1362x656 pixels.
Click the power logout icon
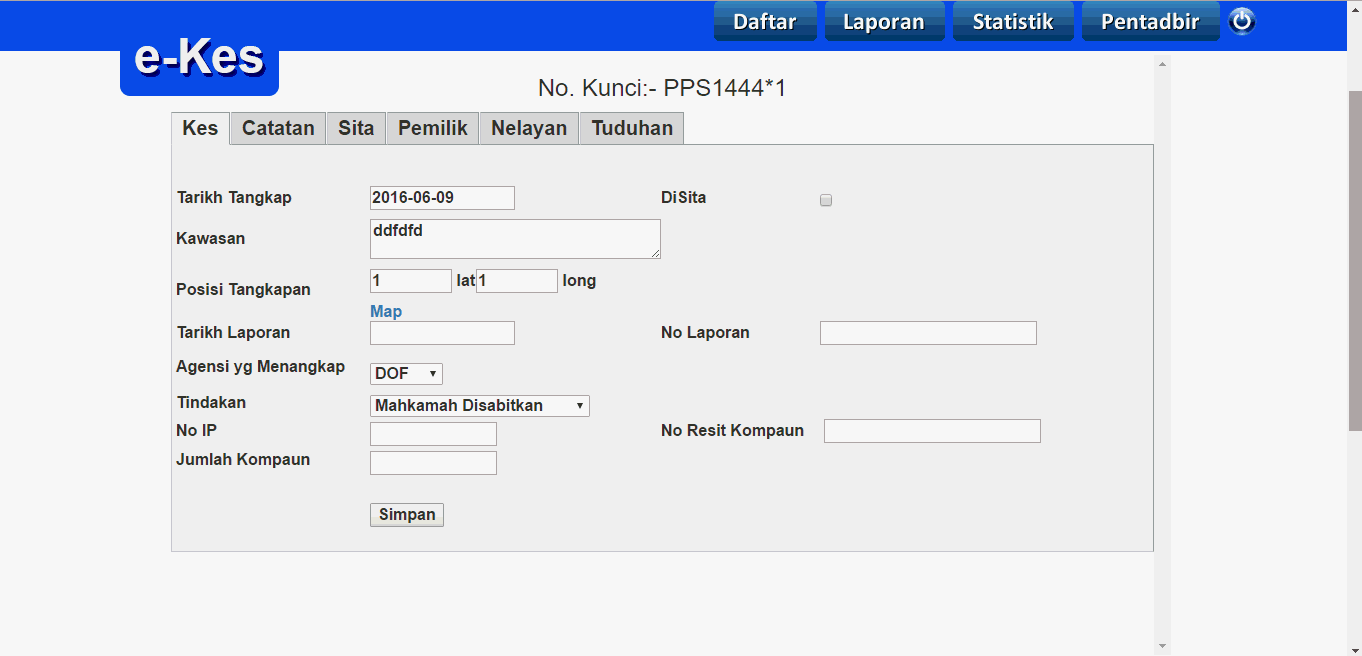click(1241, 21)
